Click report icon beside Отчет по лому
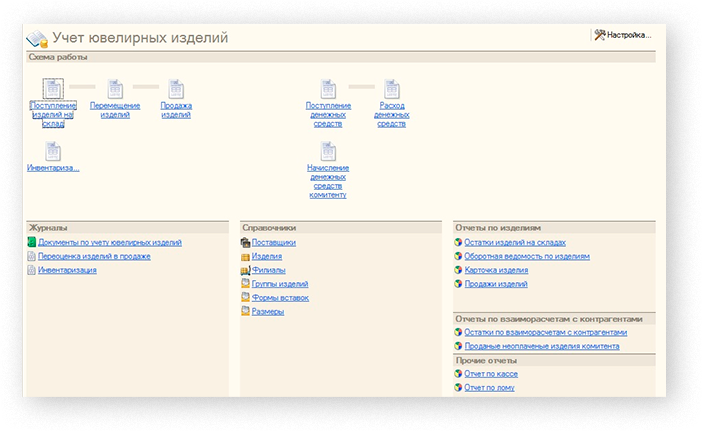702x431 pixels. coord(458,388)
